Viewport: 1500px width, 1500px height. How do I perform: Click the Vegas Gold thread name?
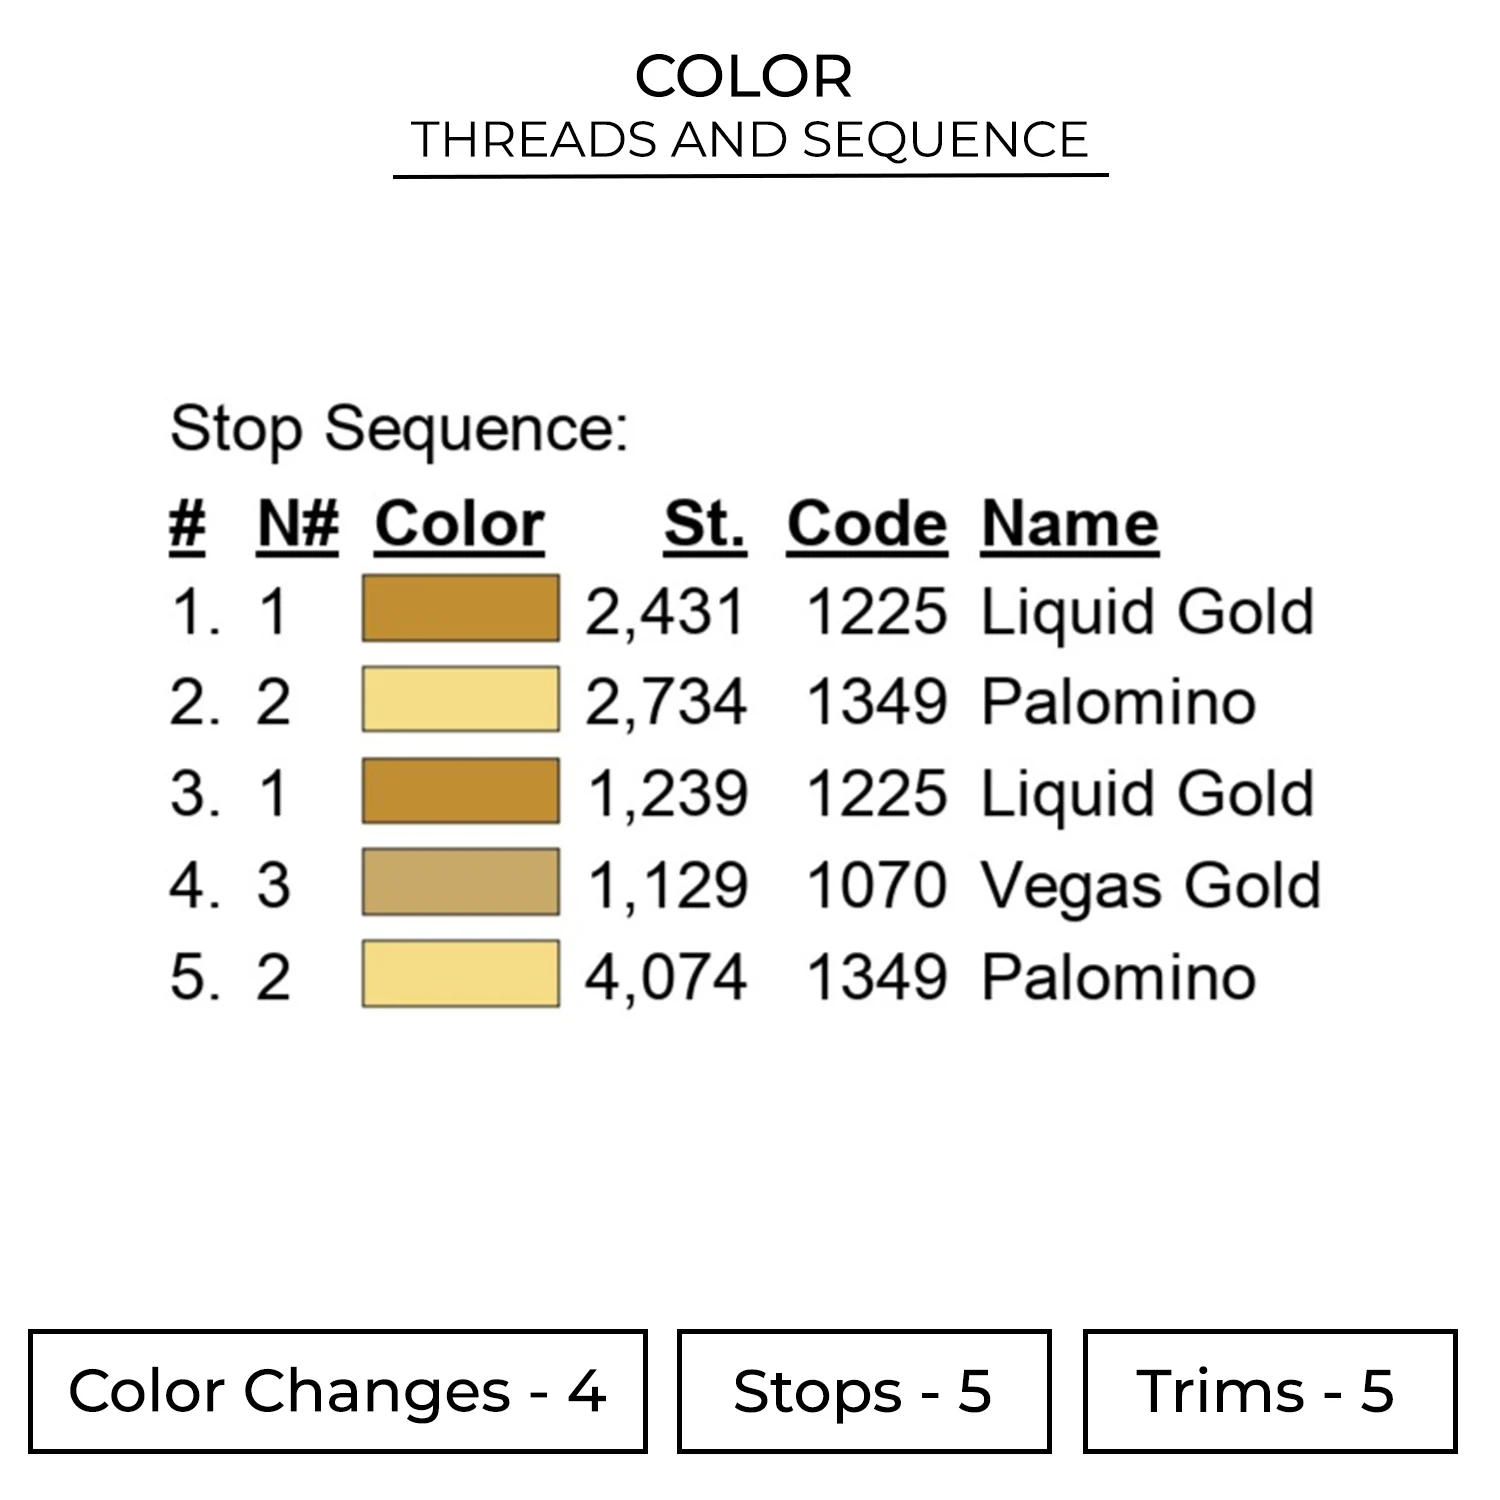click(1150, 886)
